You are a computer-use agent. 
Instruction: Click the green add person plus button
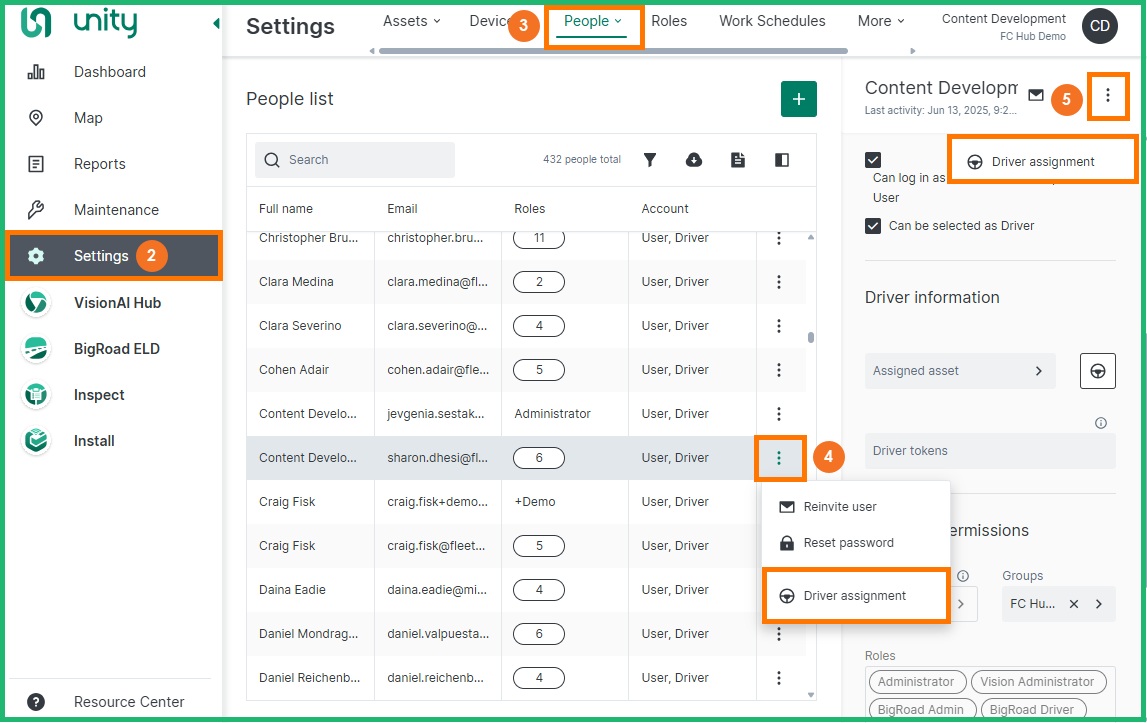pos(798,99)
